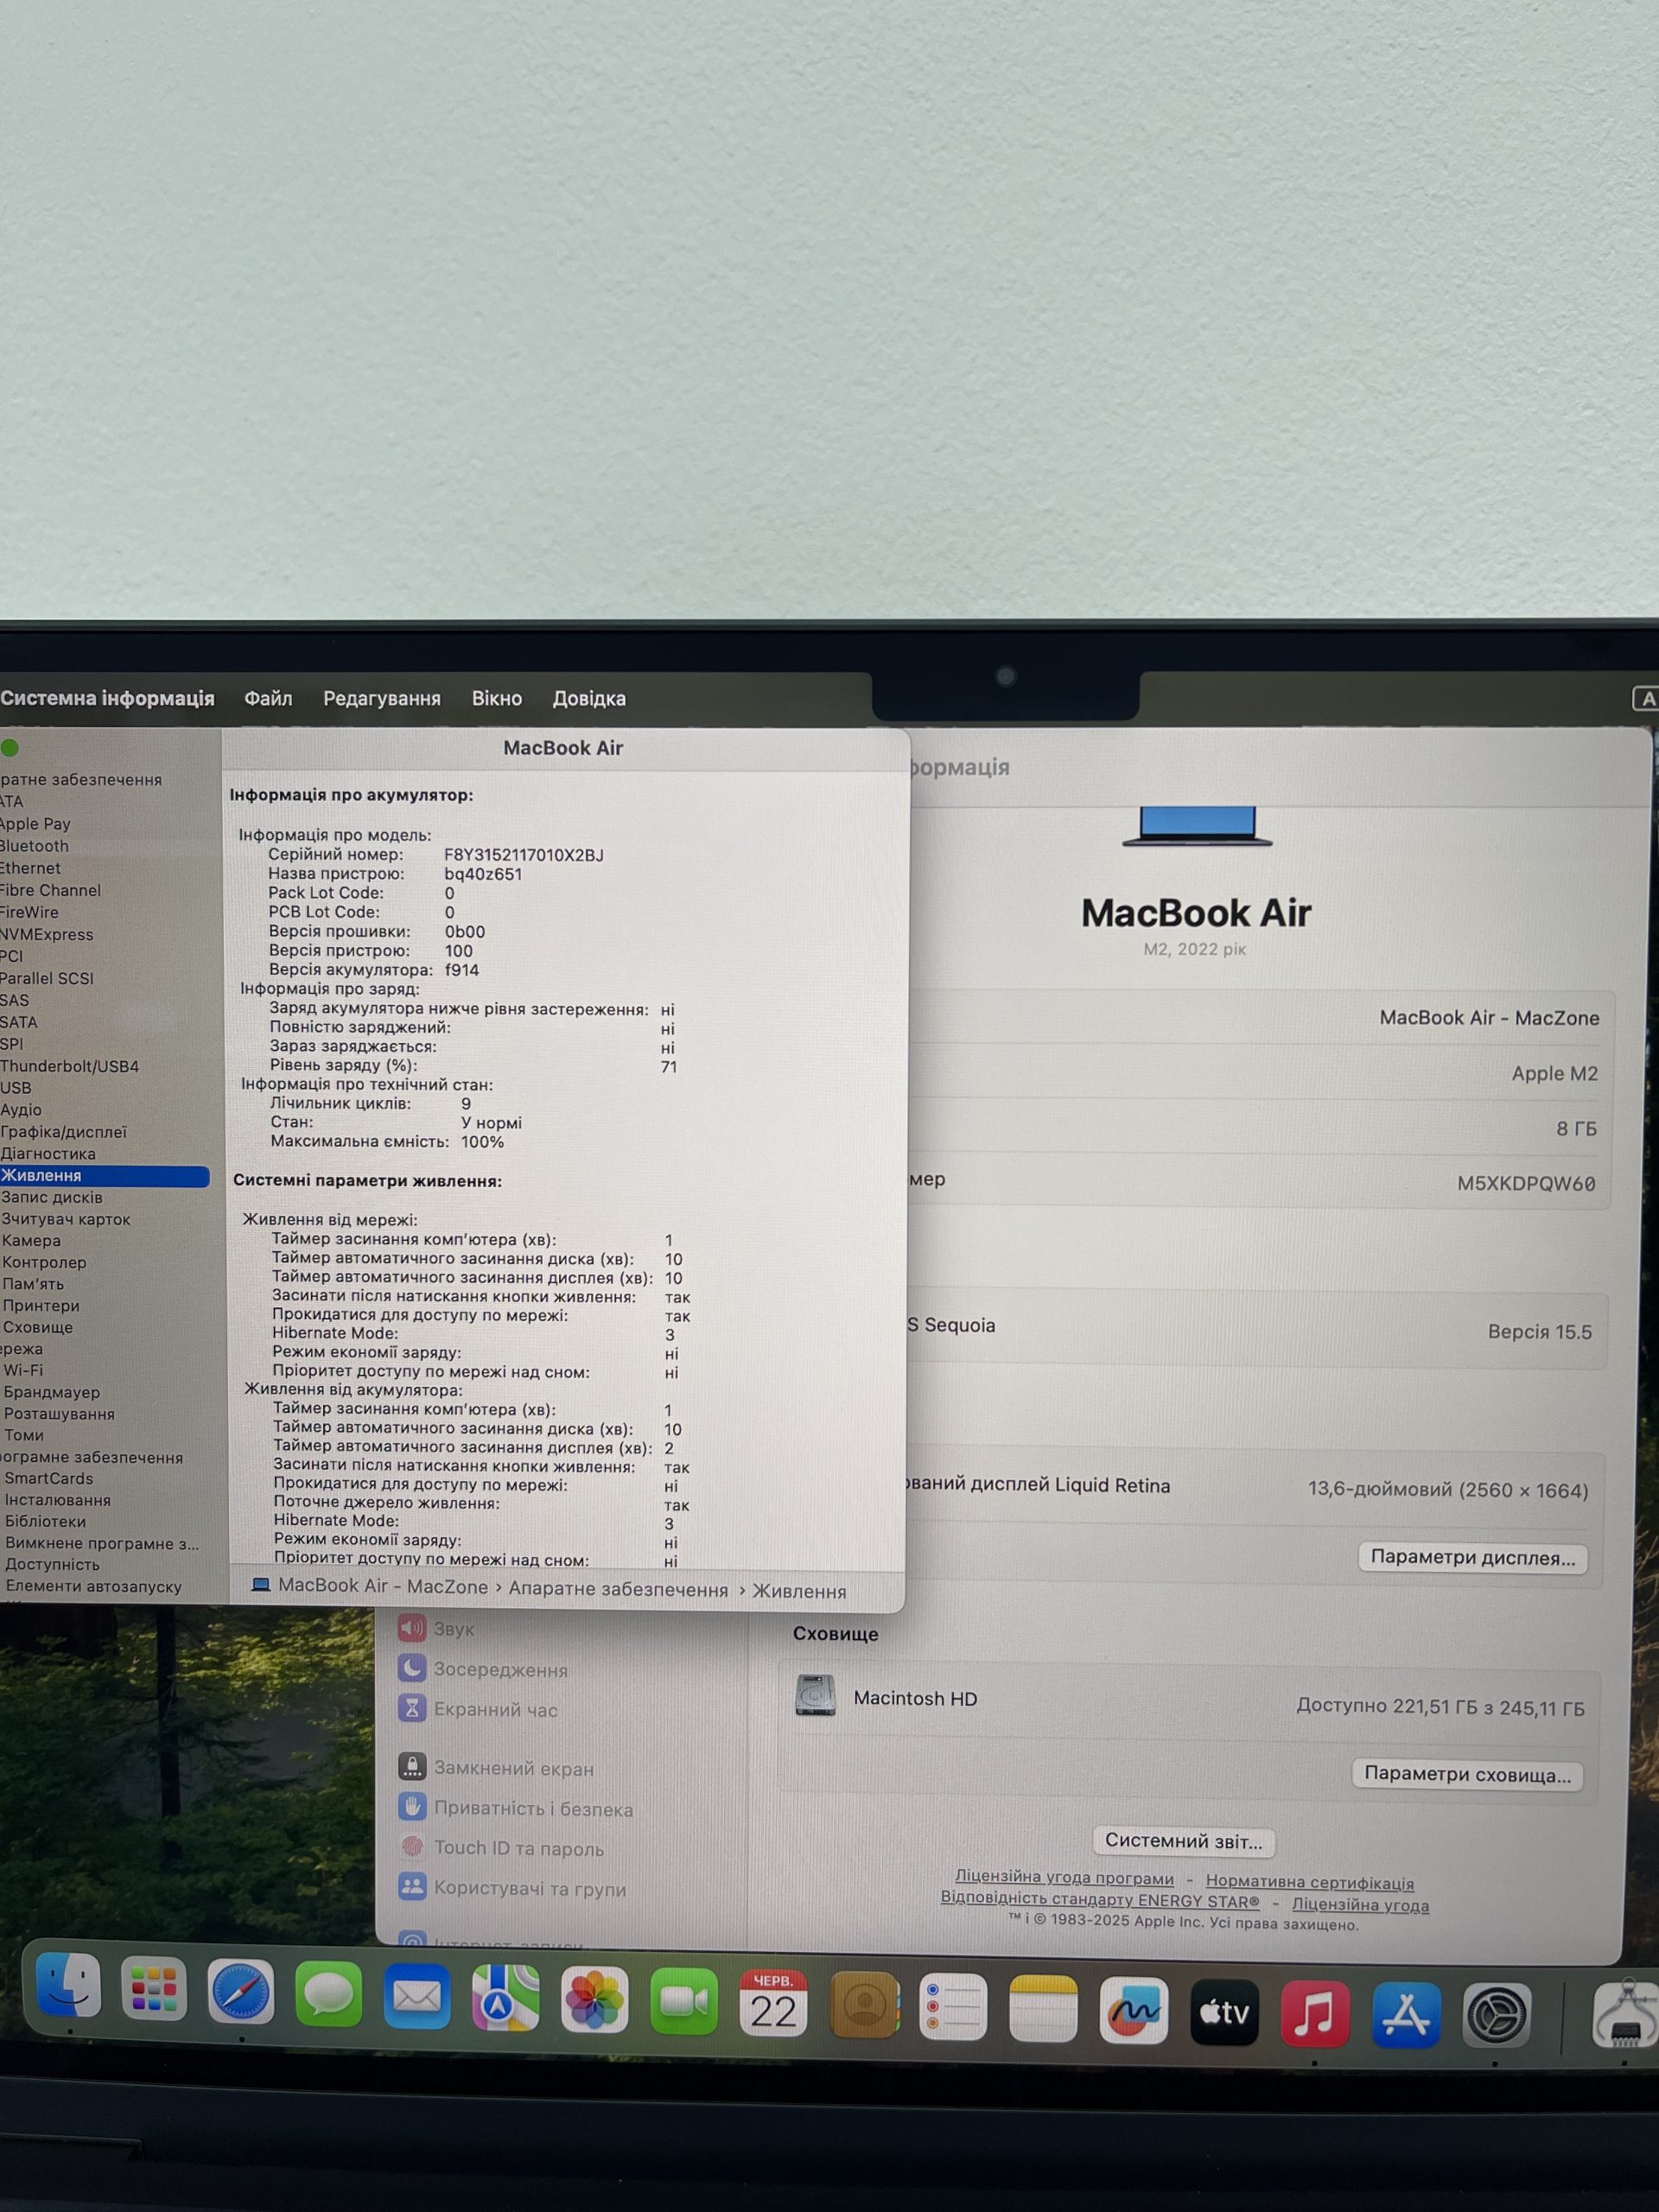Image resolution: width=1659 pixels, height=2212 pixels.
Task: Click battery serial number F8Y3152117010X2BJ
Action: tap(524, 855)
